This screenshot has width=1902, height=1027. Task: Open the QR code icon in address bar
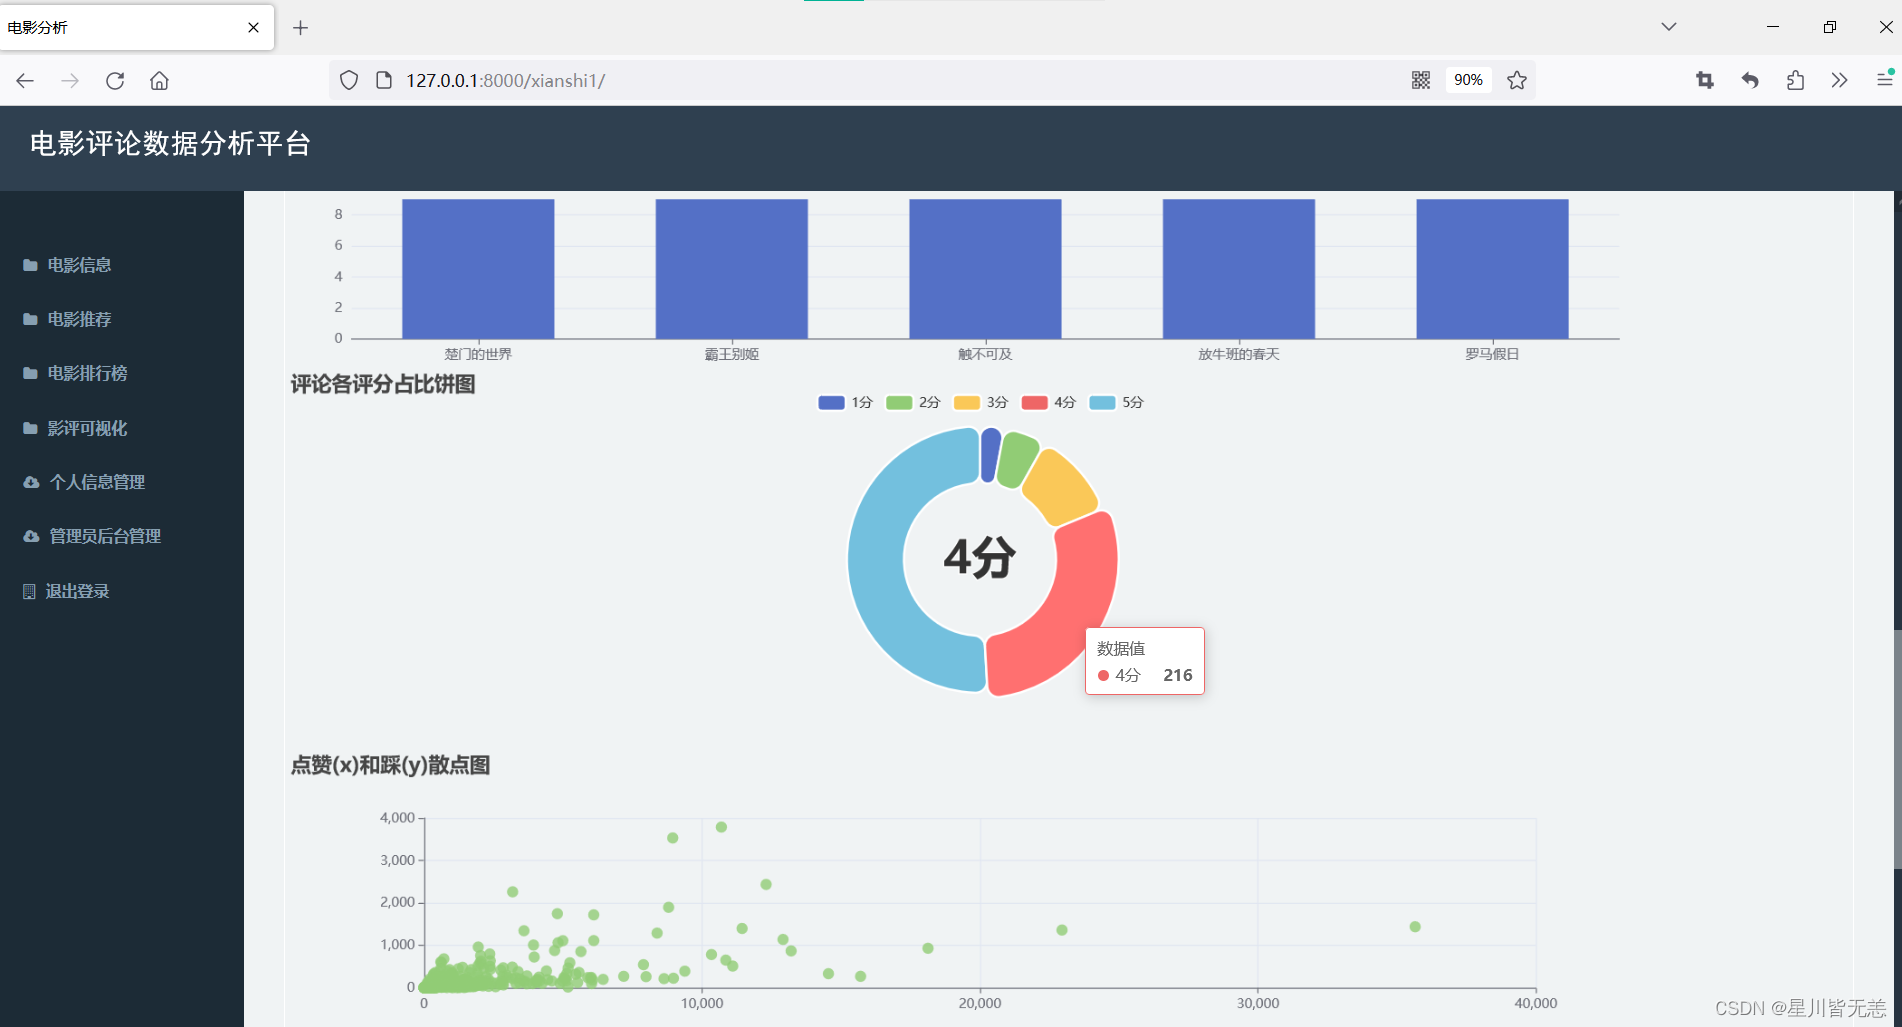coord(1420,81)
